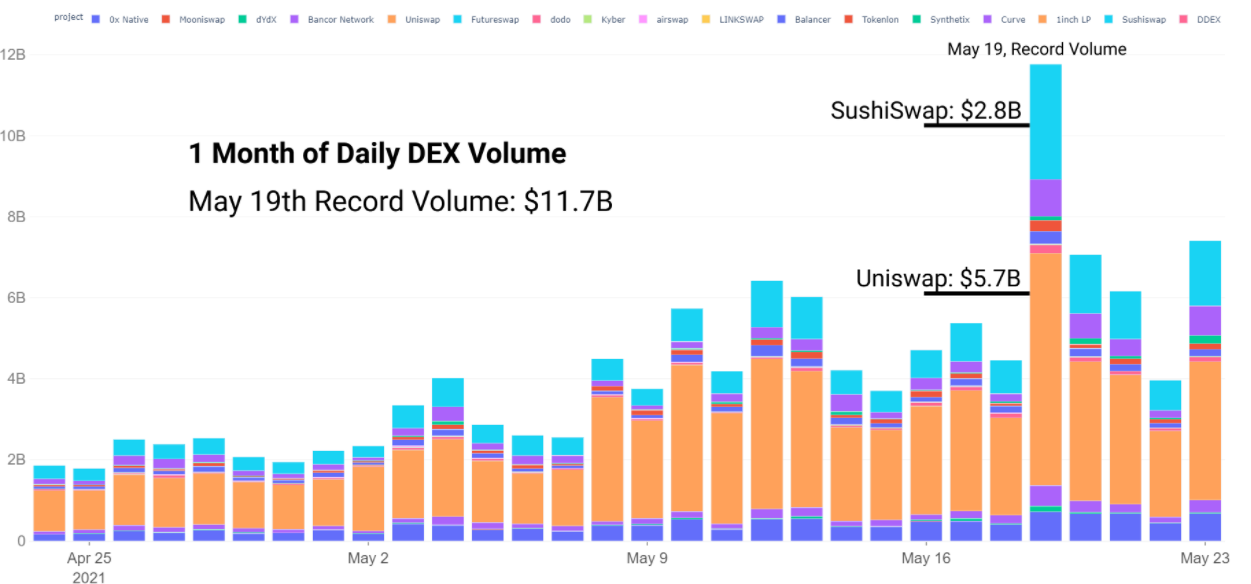Image resolution: width=1251 pixels, height=584 pixels.
Task: Click the 'Apr 25' x-axis label
Action: point(89,558)
